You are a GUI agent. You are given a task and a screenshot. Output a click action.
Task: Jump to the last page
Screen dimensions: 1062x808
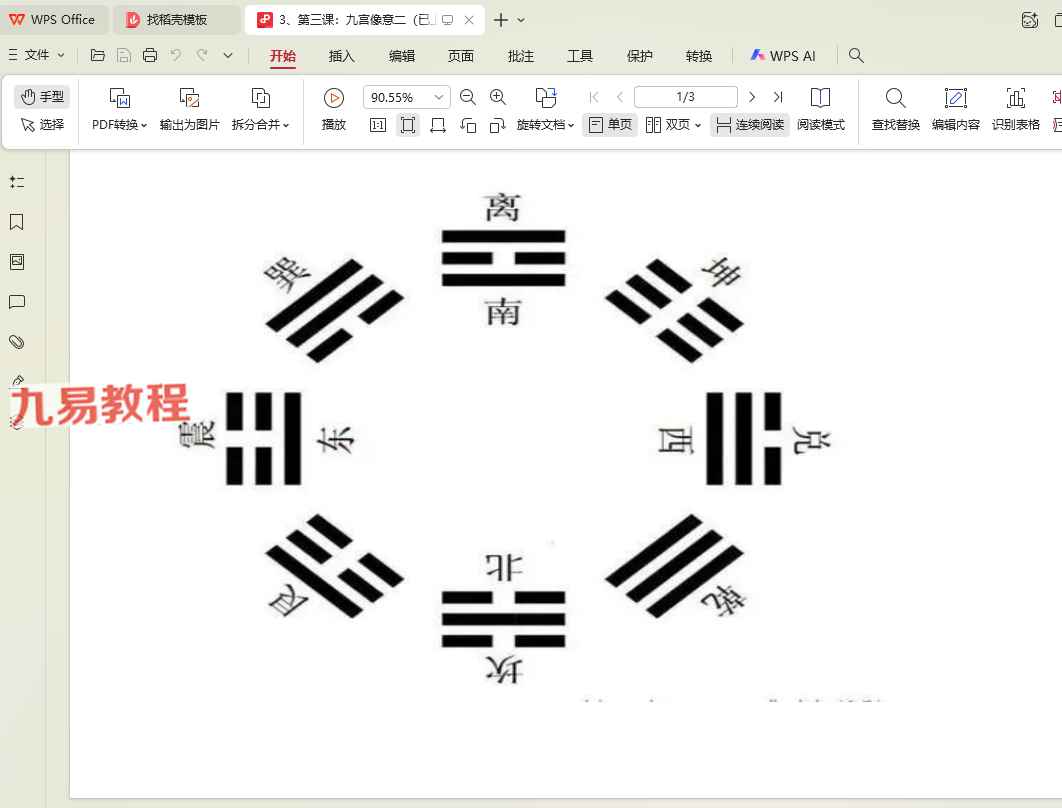(778, 97)
